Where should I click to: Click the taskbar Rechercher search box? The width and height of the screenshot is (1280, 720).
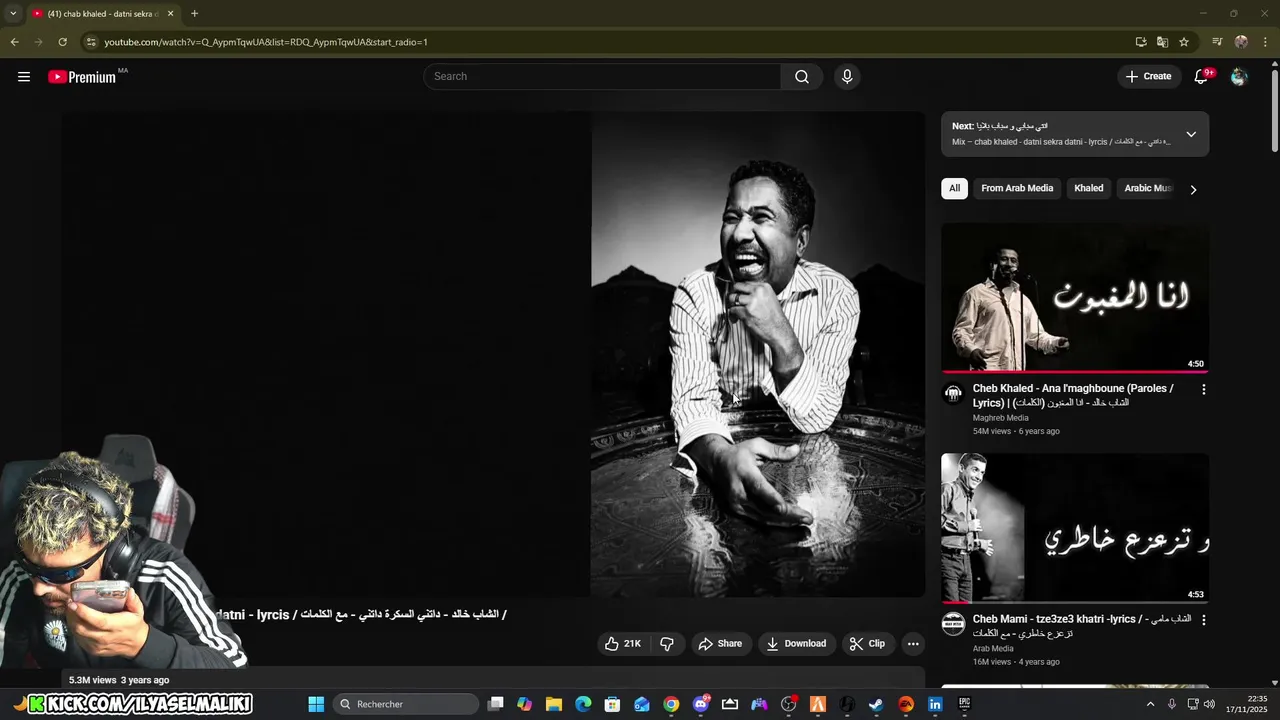point(403,704)
